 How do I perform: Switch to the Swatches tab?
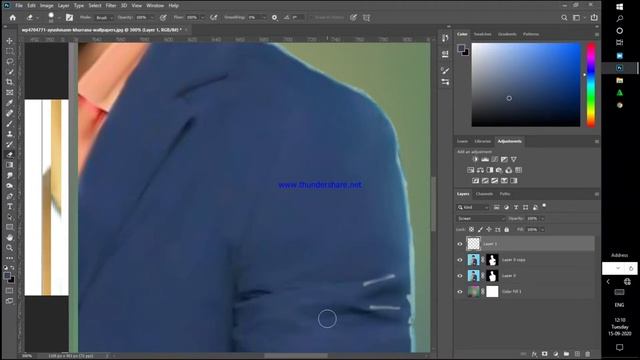482,34
